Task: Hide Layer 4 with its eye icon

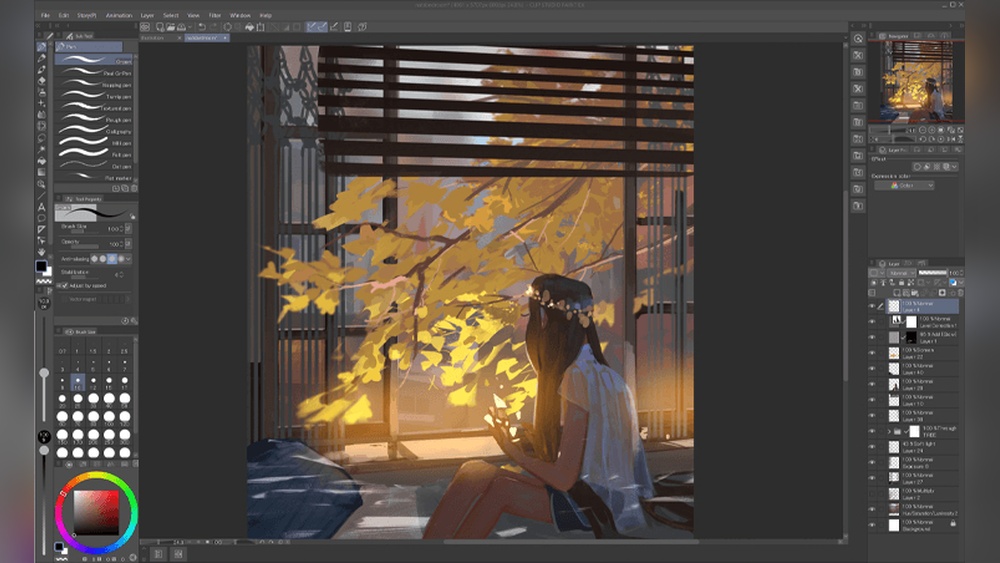Action: coord(872,306)
